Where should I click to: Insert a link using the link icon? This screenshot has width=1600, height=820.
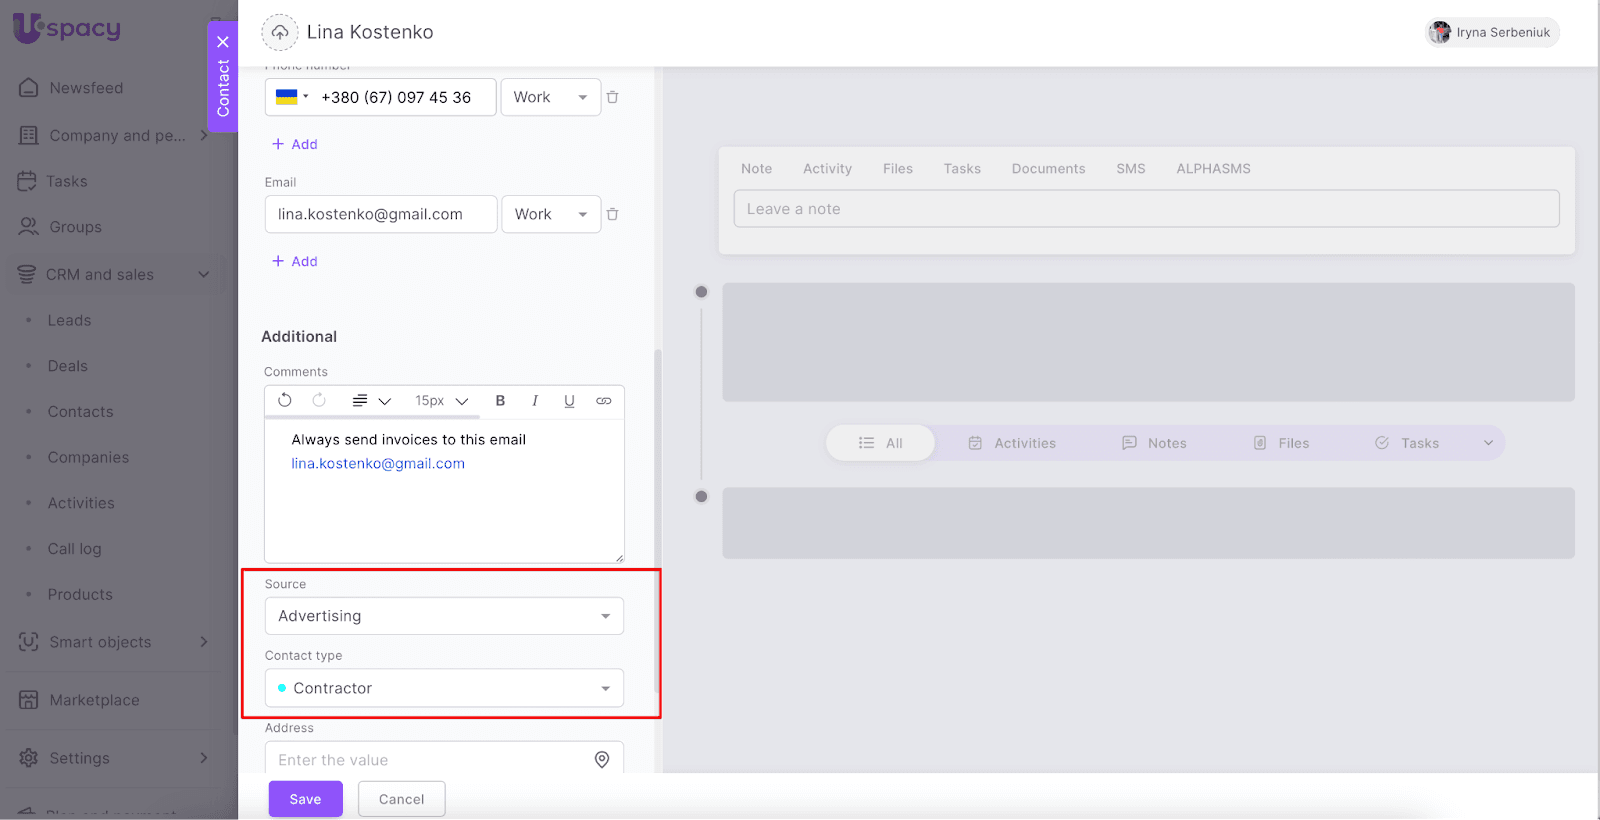[x=604, y=401]
